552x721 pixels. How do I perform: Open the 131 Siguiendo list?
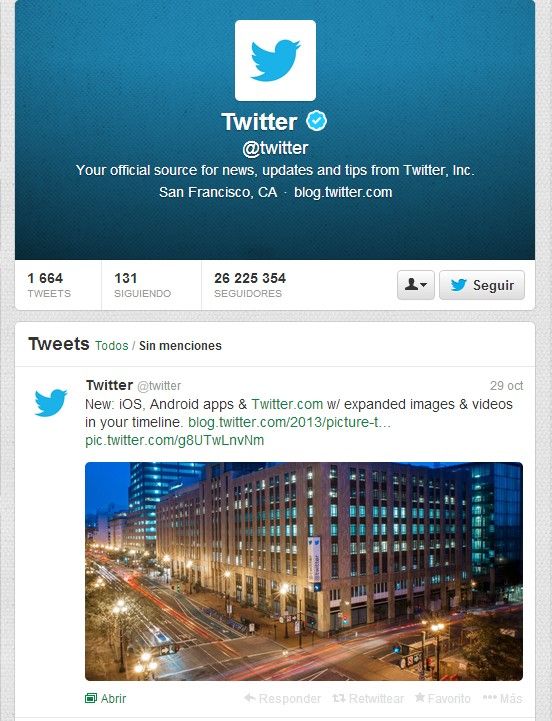coord(142,285)
